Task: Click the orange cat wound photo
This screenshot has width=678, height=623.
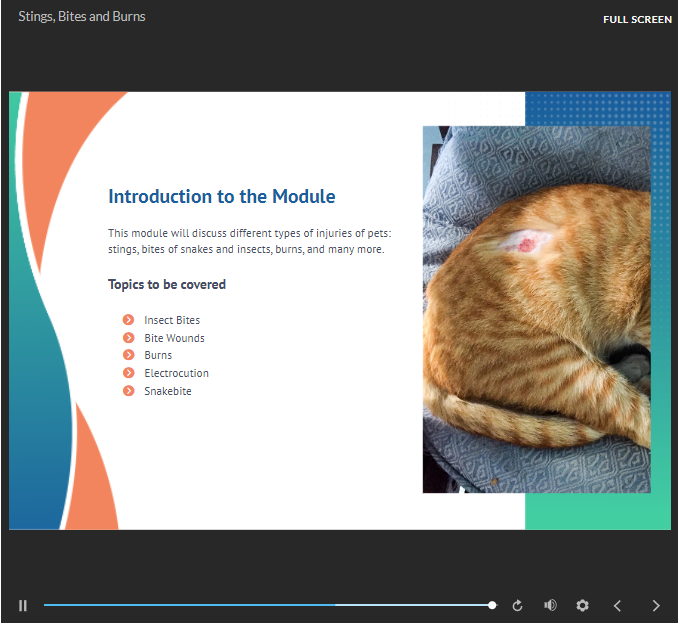Action: [536, 309]
